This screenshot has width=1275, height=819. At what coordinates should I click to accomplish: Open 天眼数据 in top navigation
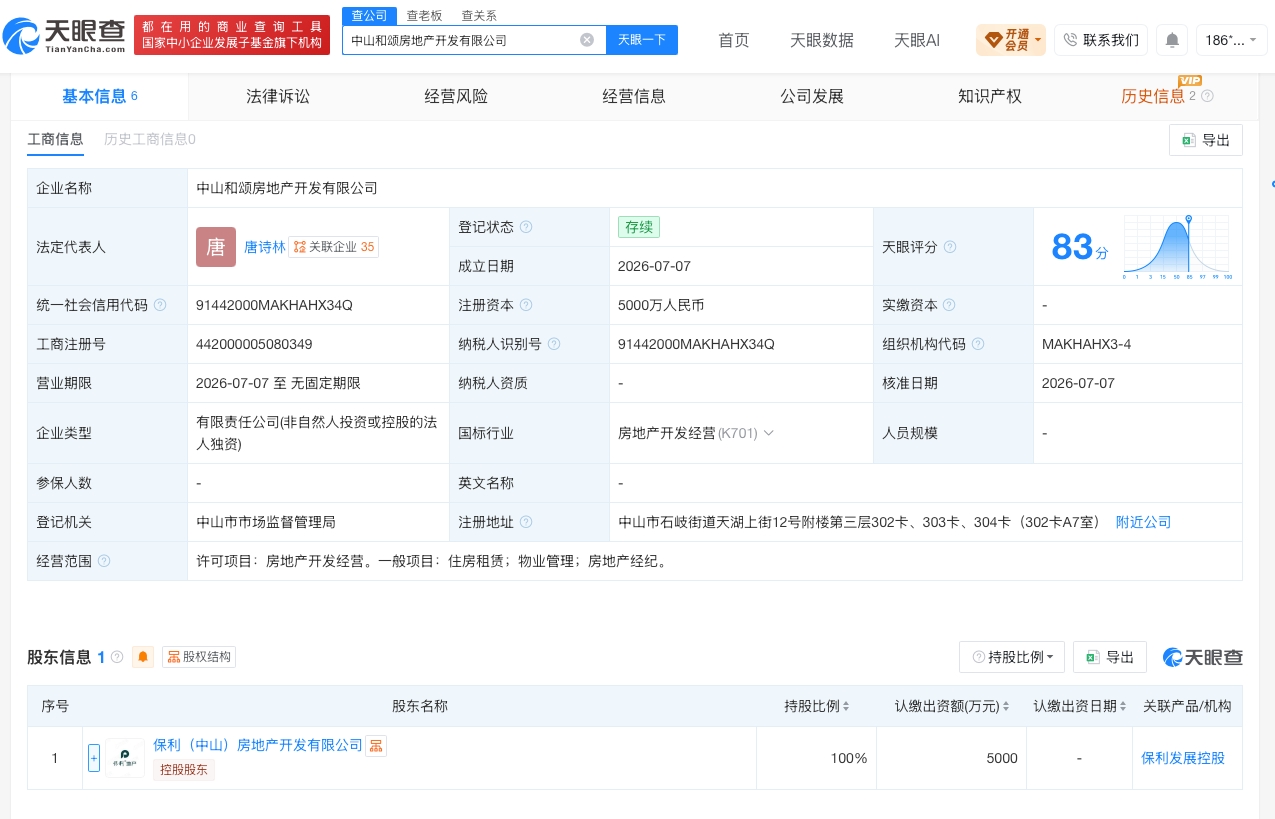(x=822, y=40)
